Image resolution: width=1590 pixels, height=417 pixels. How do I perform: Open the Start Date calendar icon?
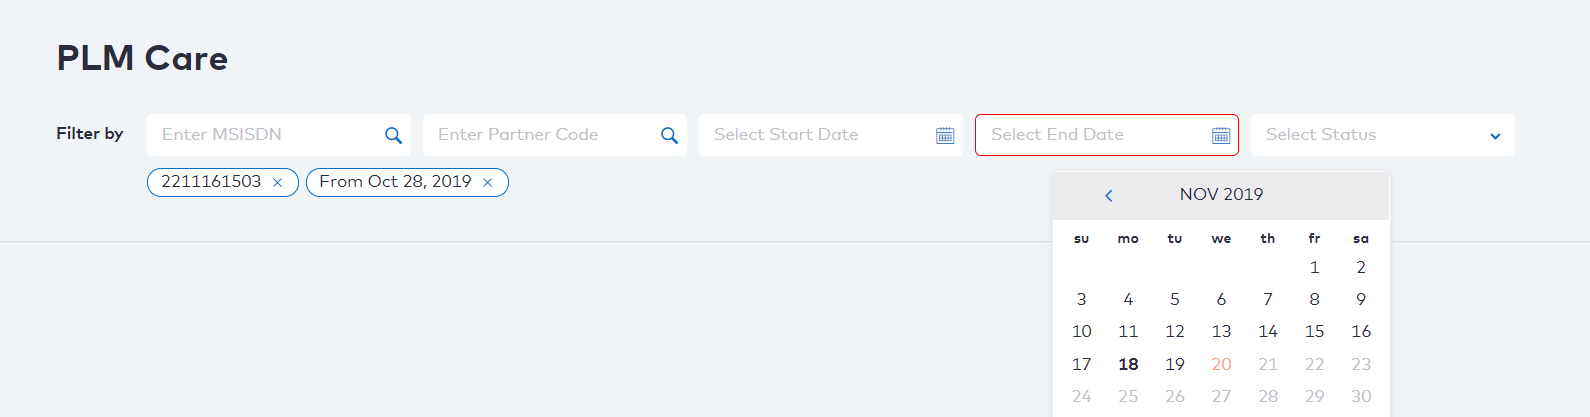click(945, 135)
